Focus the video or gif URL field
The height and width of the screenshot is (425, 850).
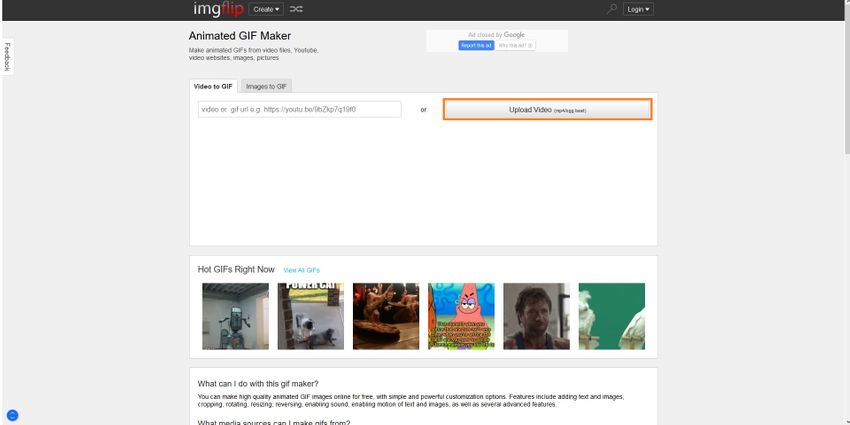tap(300, 110)
